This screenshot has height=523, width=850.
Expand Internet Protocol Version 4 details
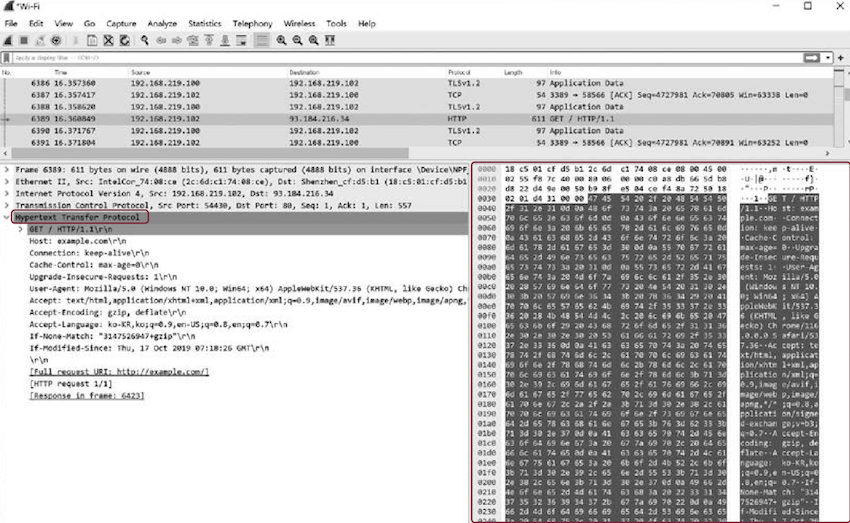tap(7, 193)
